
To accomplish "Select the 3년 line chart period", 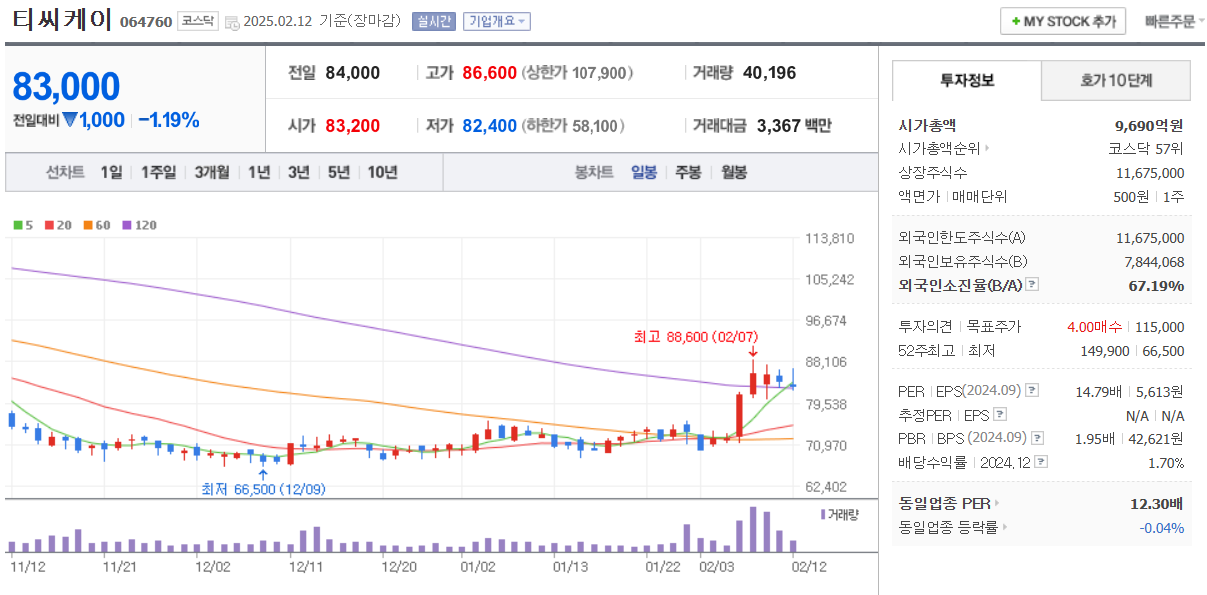I will pos(298,172).
